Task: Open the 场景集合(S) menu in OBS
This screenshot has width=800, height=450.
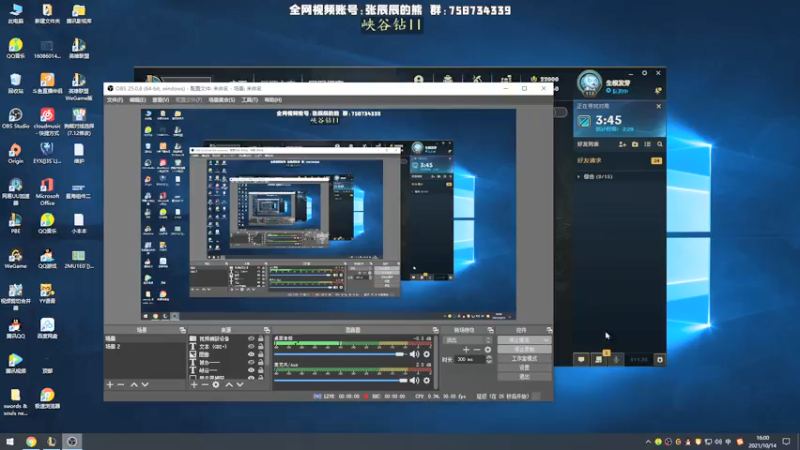Action: [x=221, y=100]
